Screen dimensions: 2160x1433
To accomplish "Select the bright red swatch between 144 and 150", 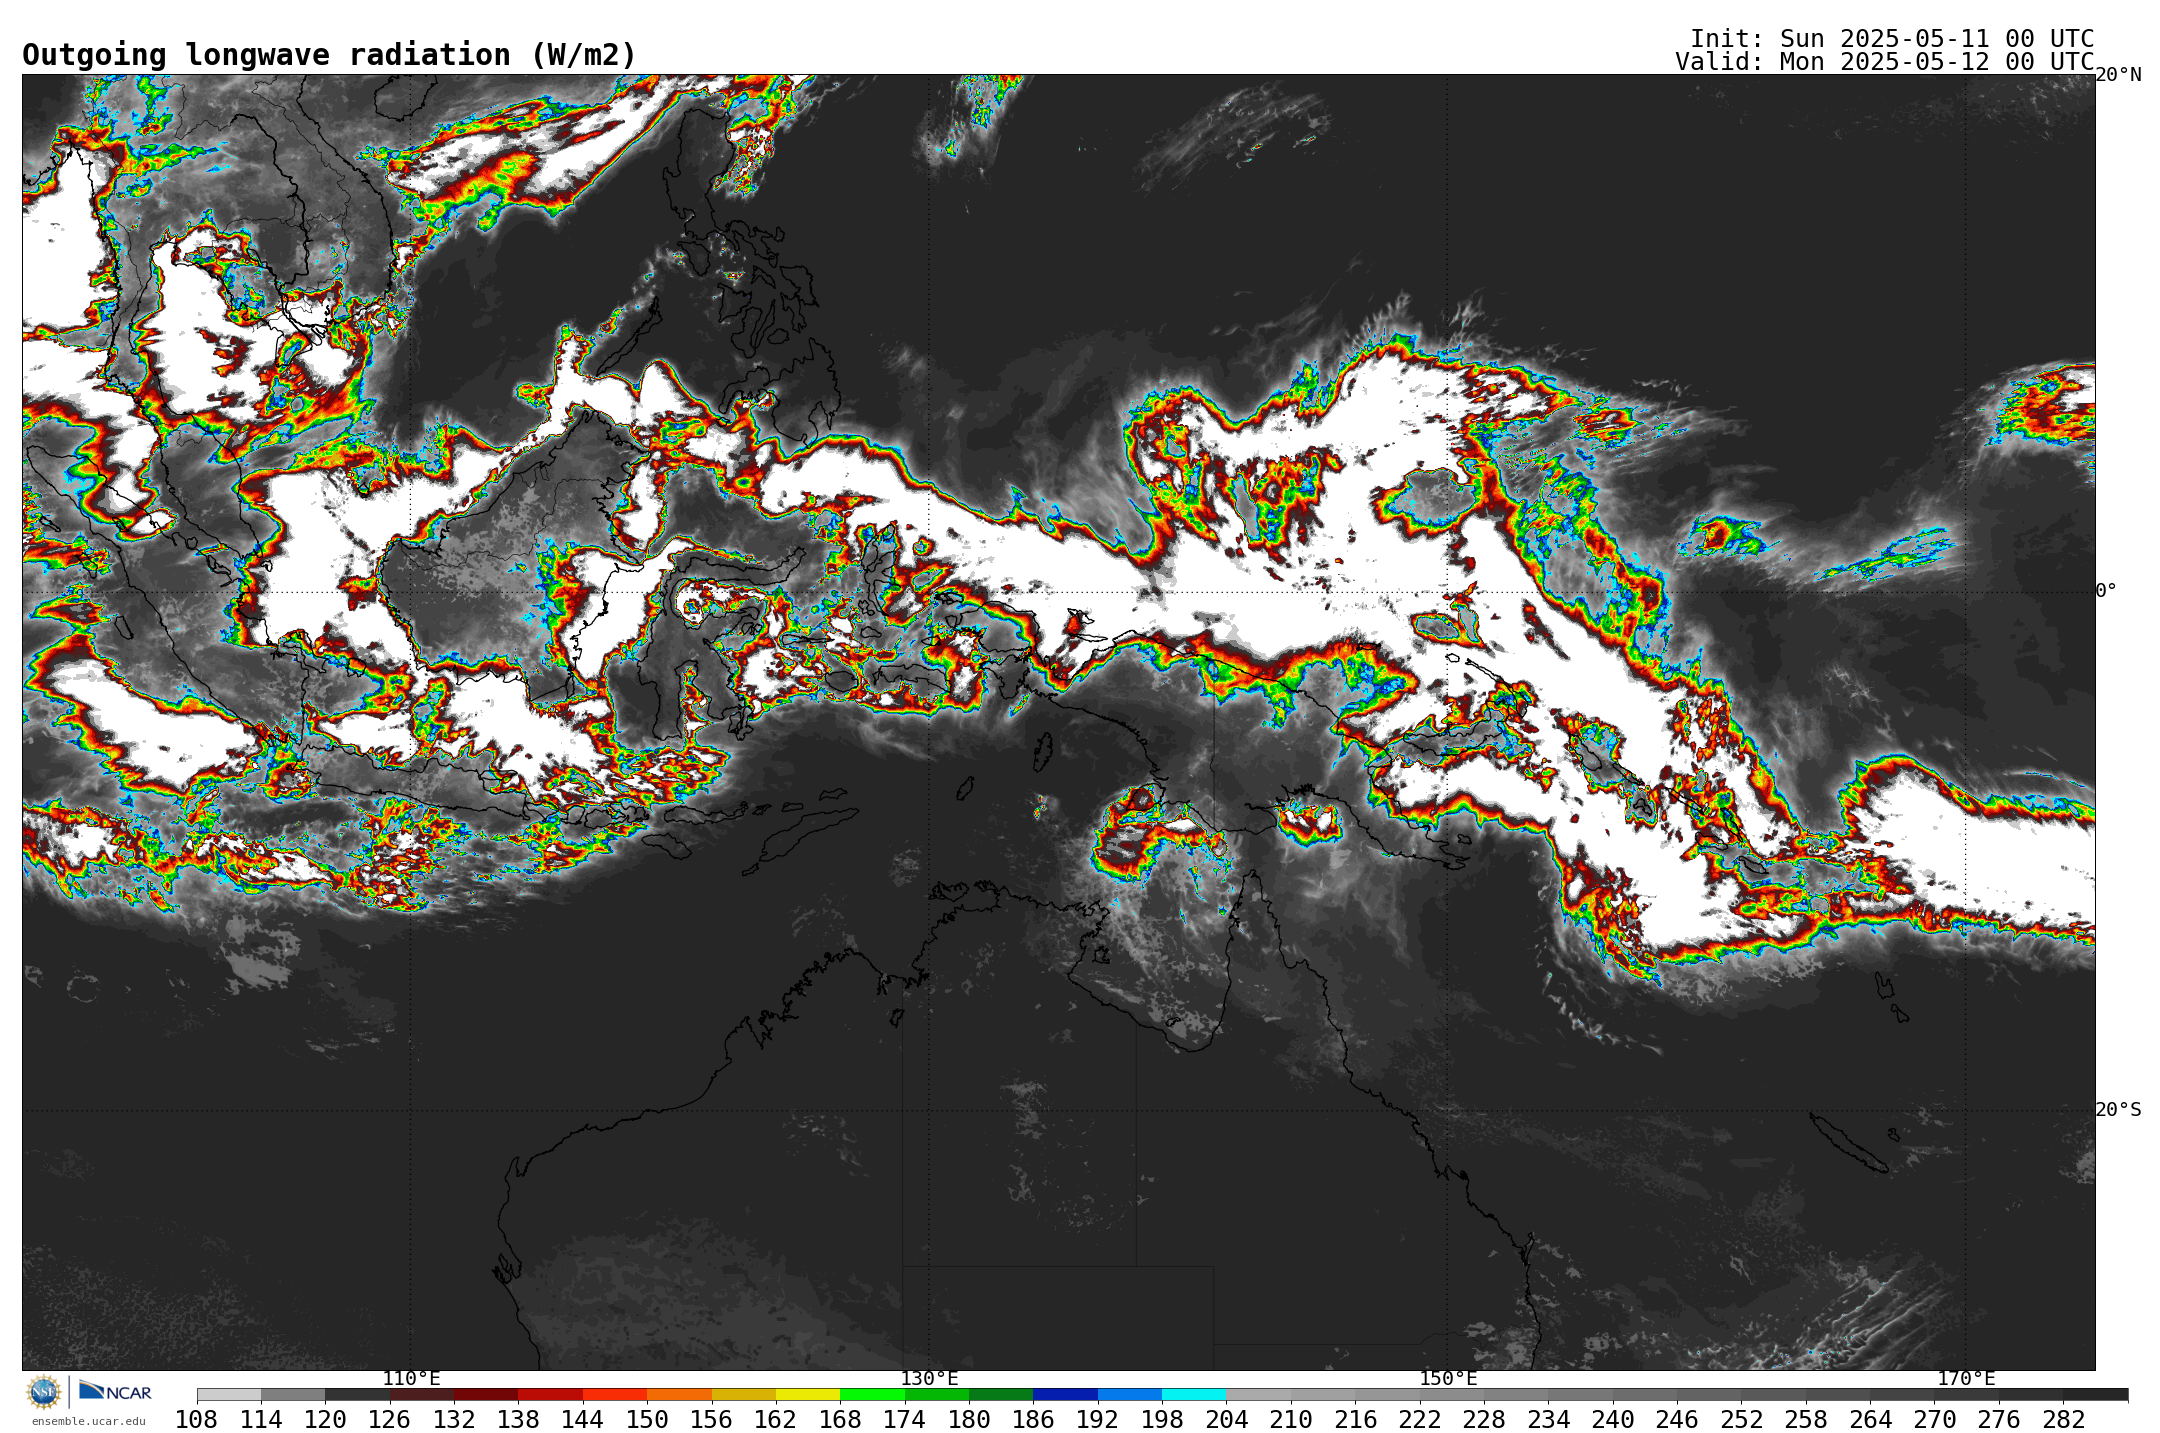I will [x=615, y=1394].
